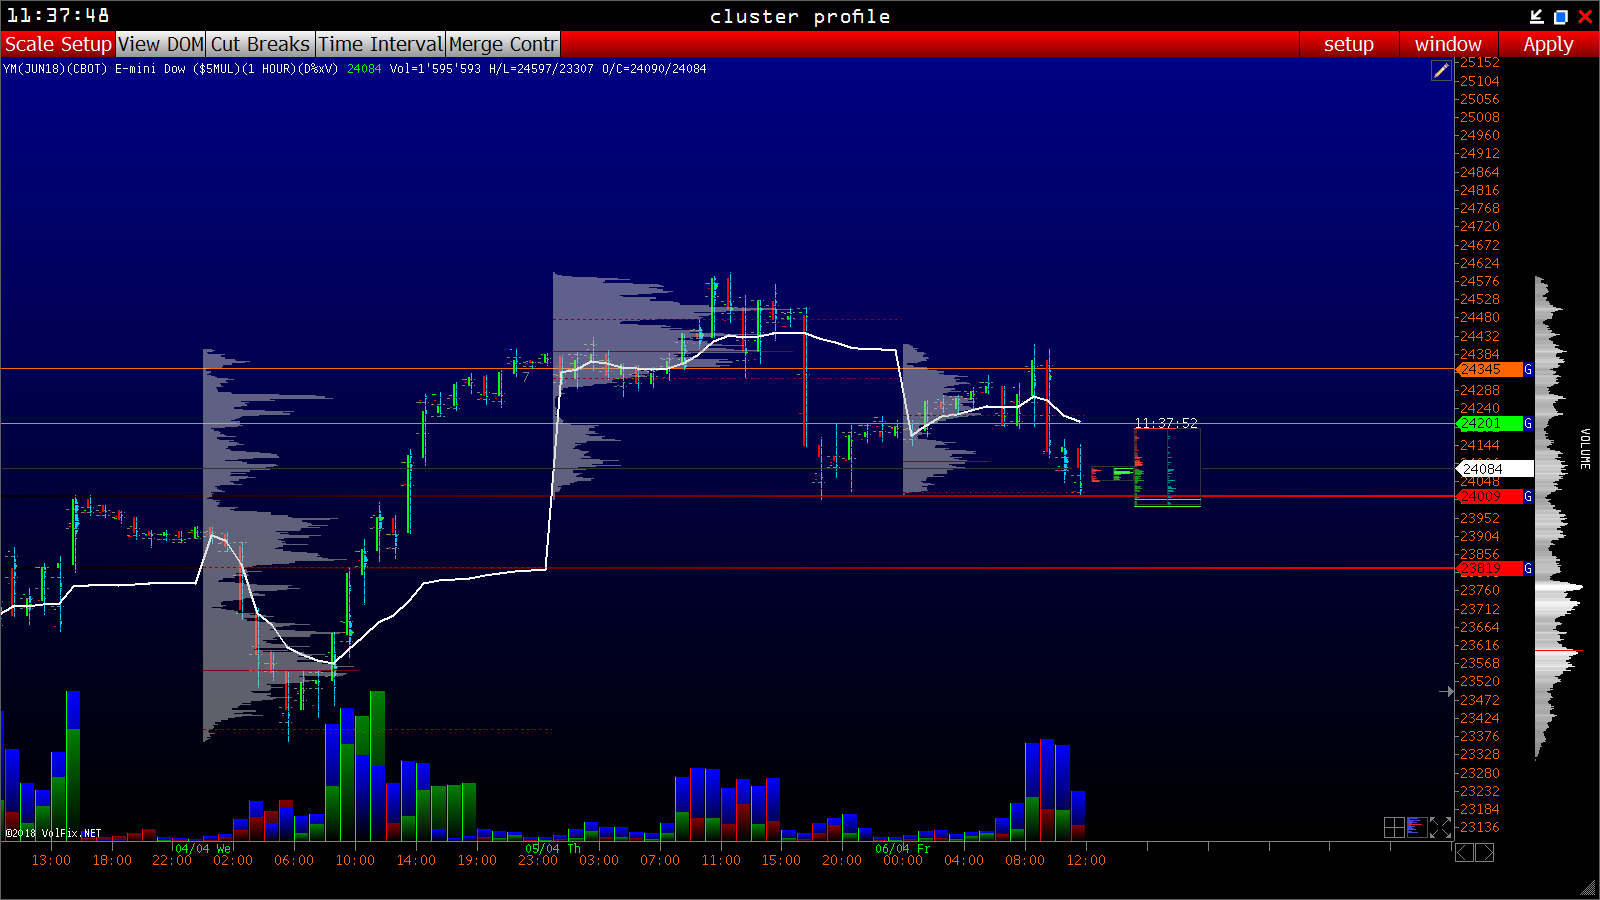
Task: Click the 19:00 time axis label
Action: (477, 860)
